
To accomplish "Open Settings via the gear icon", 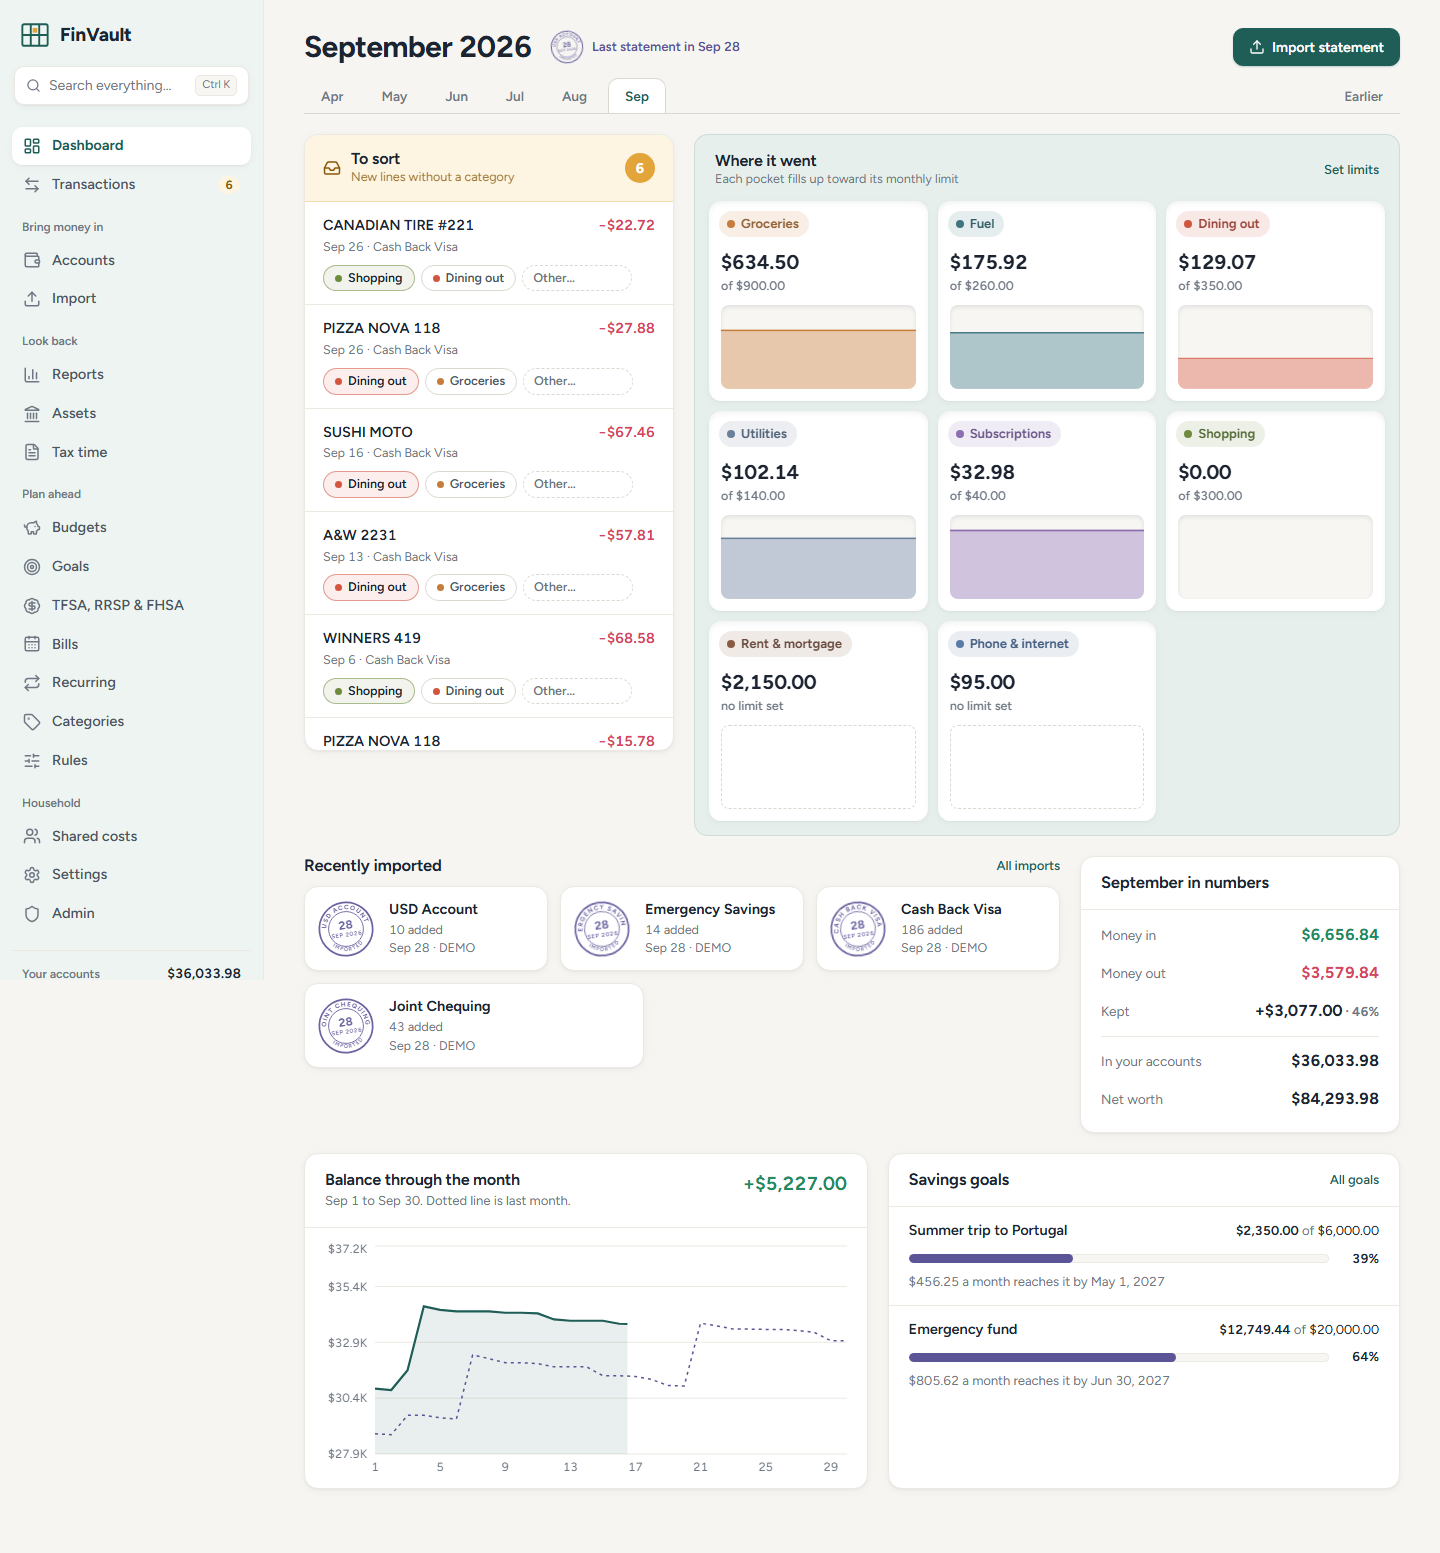I will pos(32,875).
